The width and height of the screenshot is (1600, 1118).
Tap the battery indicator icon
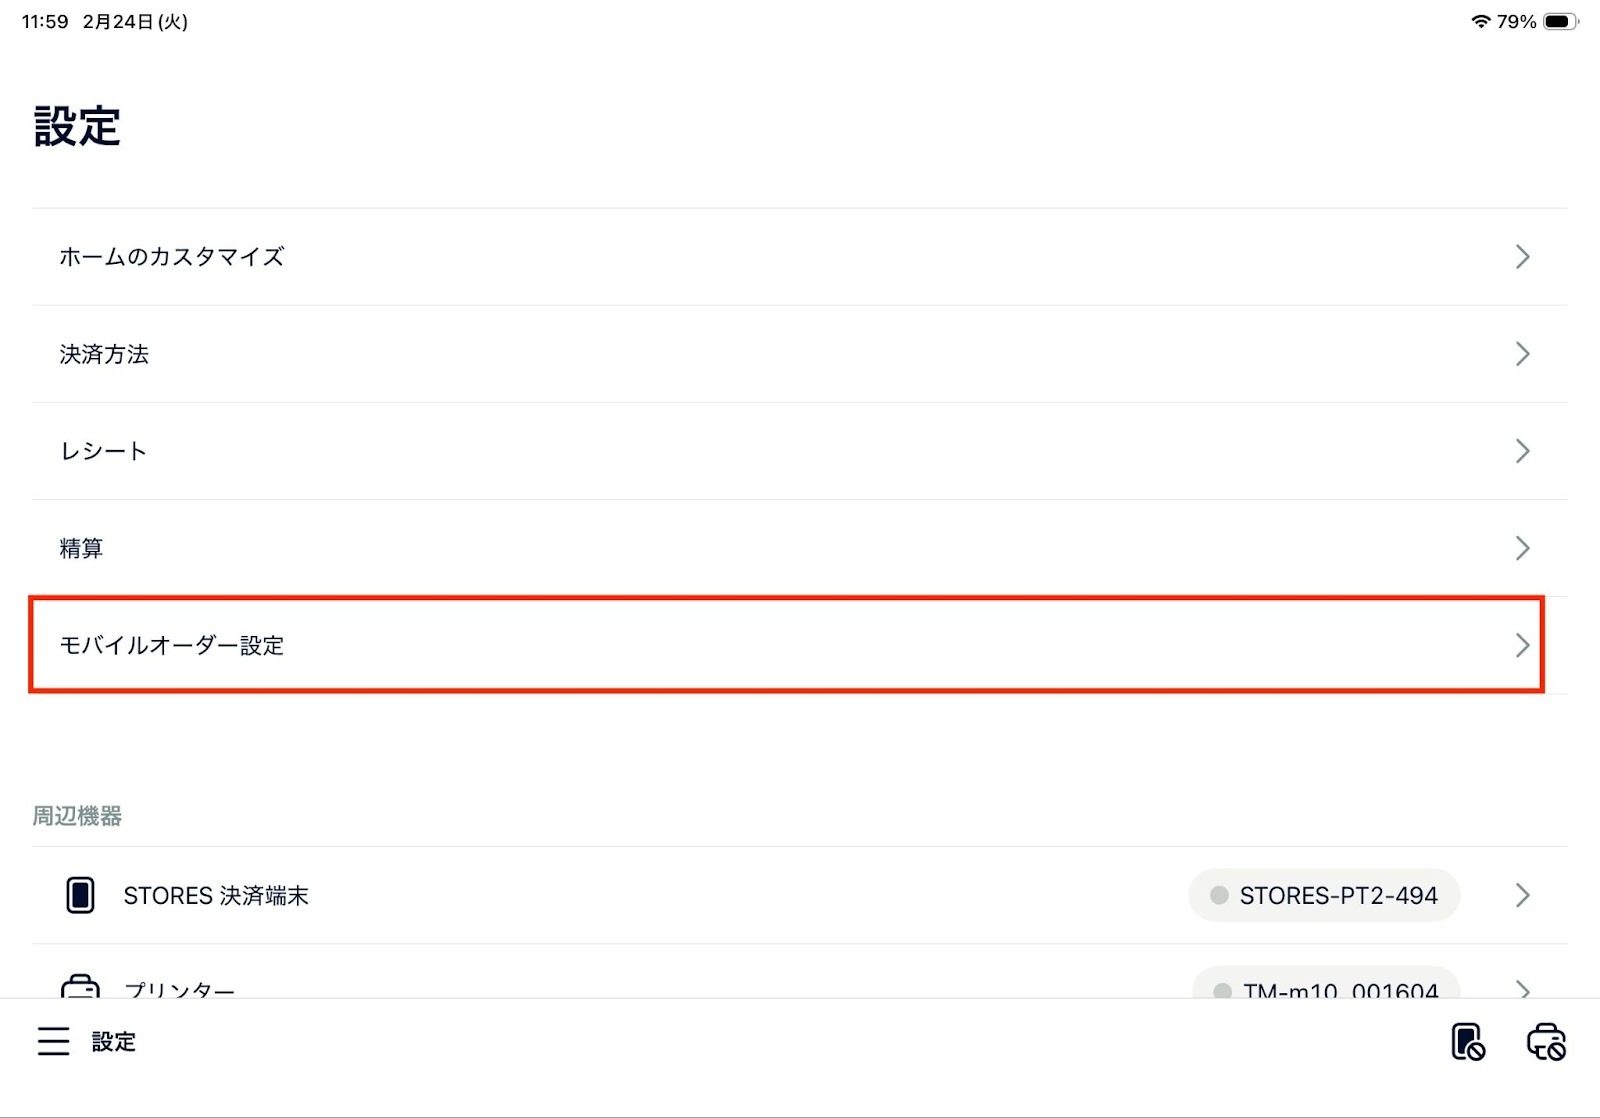[x=1559, y=21]
